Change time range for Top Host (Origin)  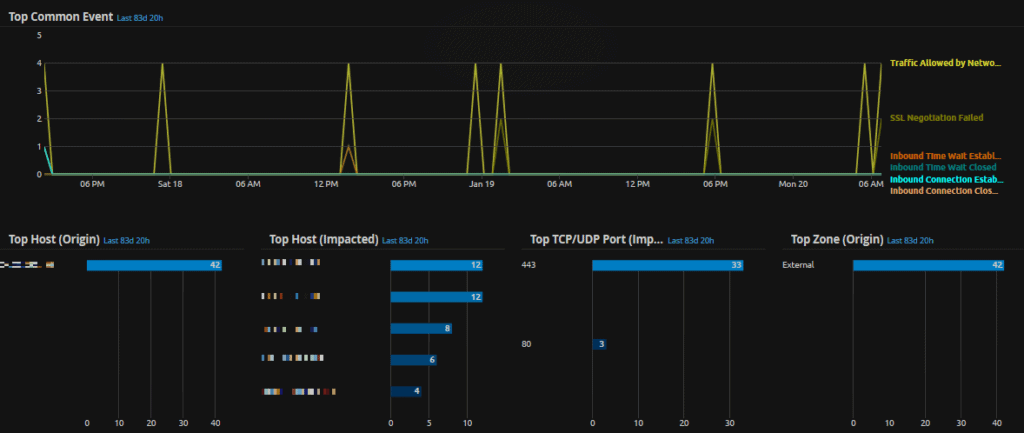(126, 241)
